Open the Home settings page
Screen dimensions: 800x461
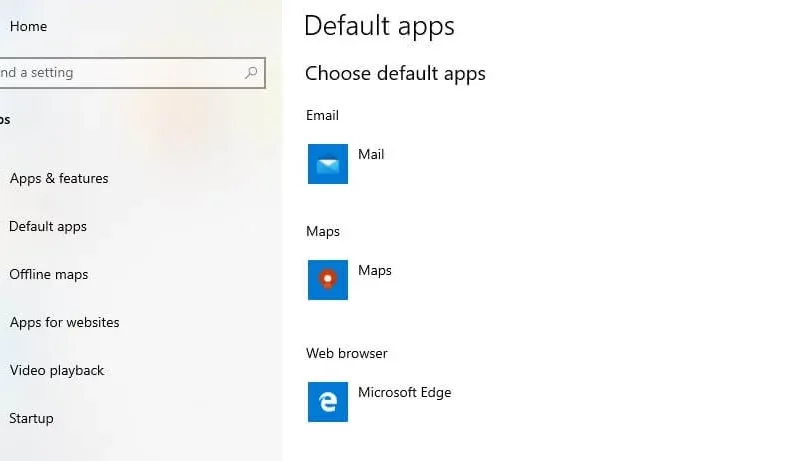tap(28, 26)
